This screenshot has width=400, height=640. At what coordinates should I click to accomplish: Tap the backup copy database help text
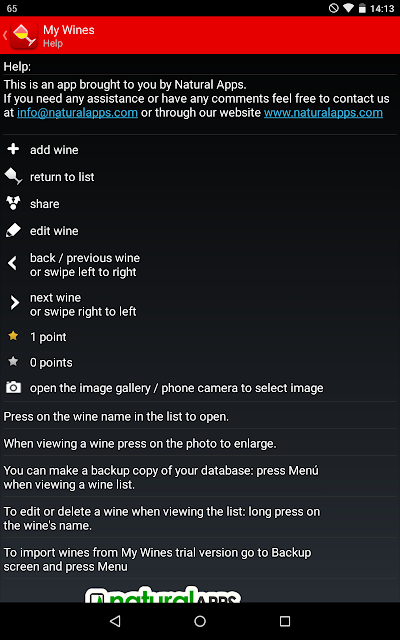(161, 478)
